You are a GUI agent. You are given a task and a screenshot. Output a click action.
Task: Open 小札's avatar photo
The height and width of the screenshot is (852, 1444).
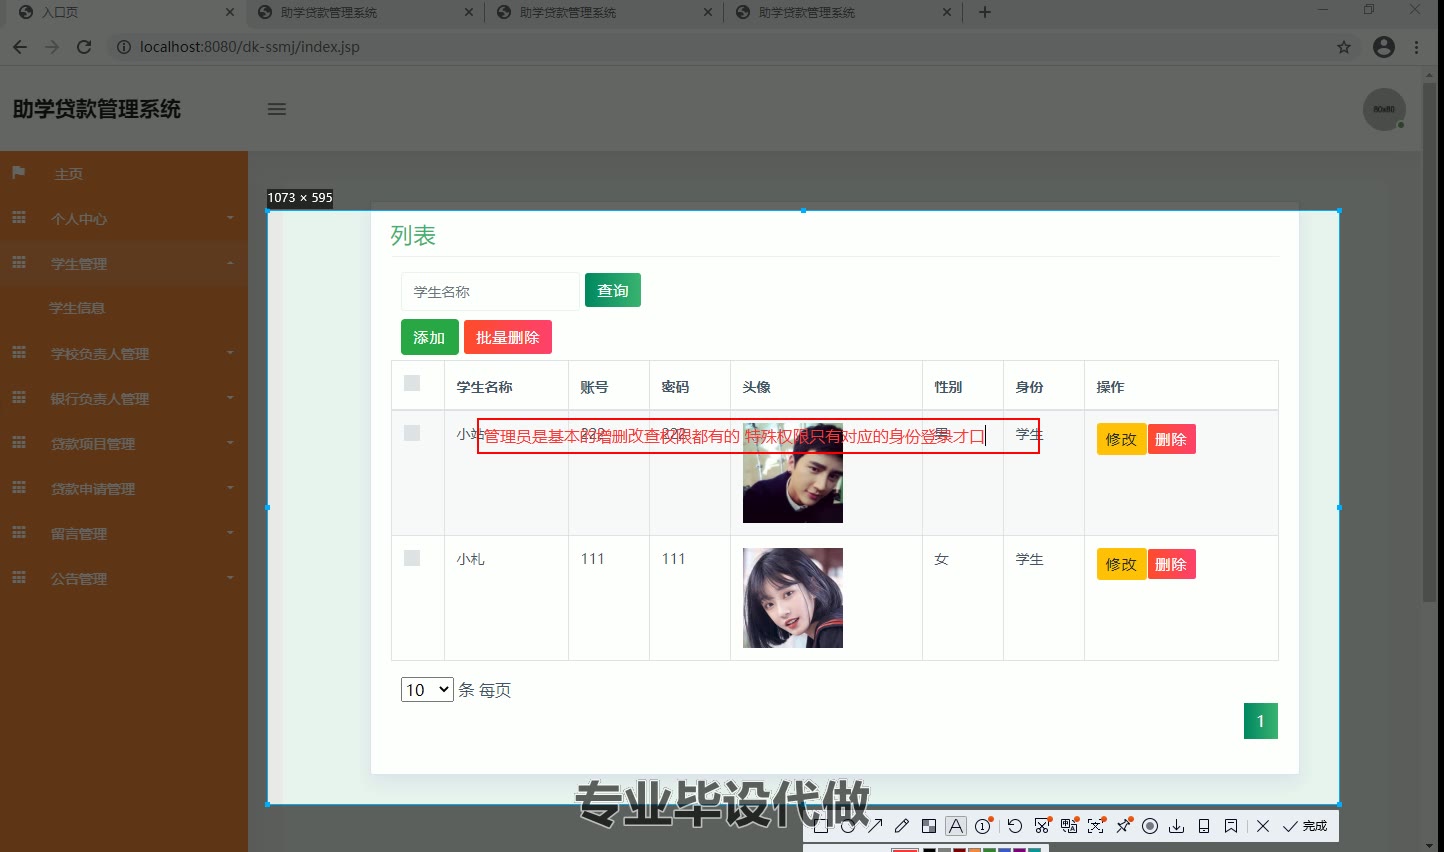(x=793, y=598)
